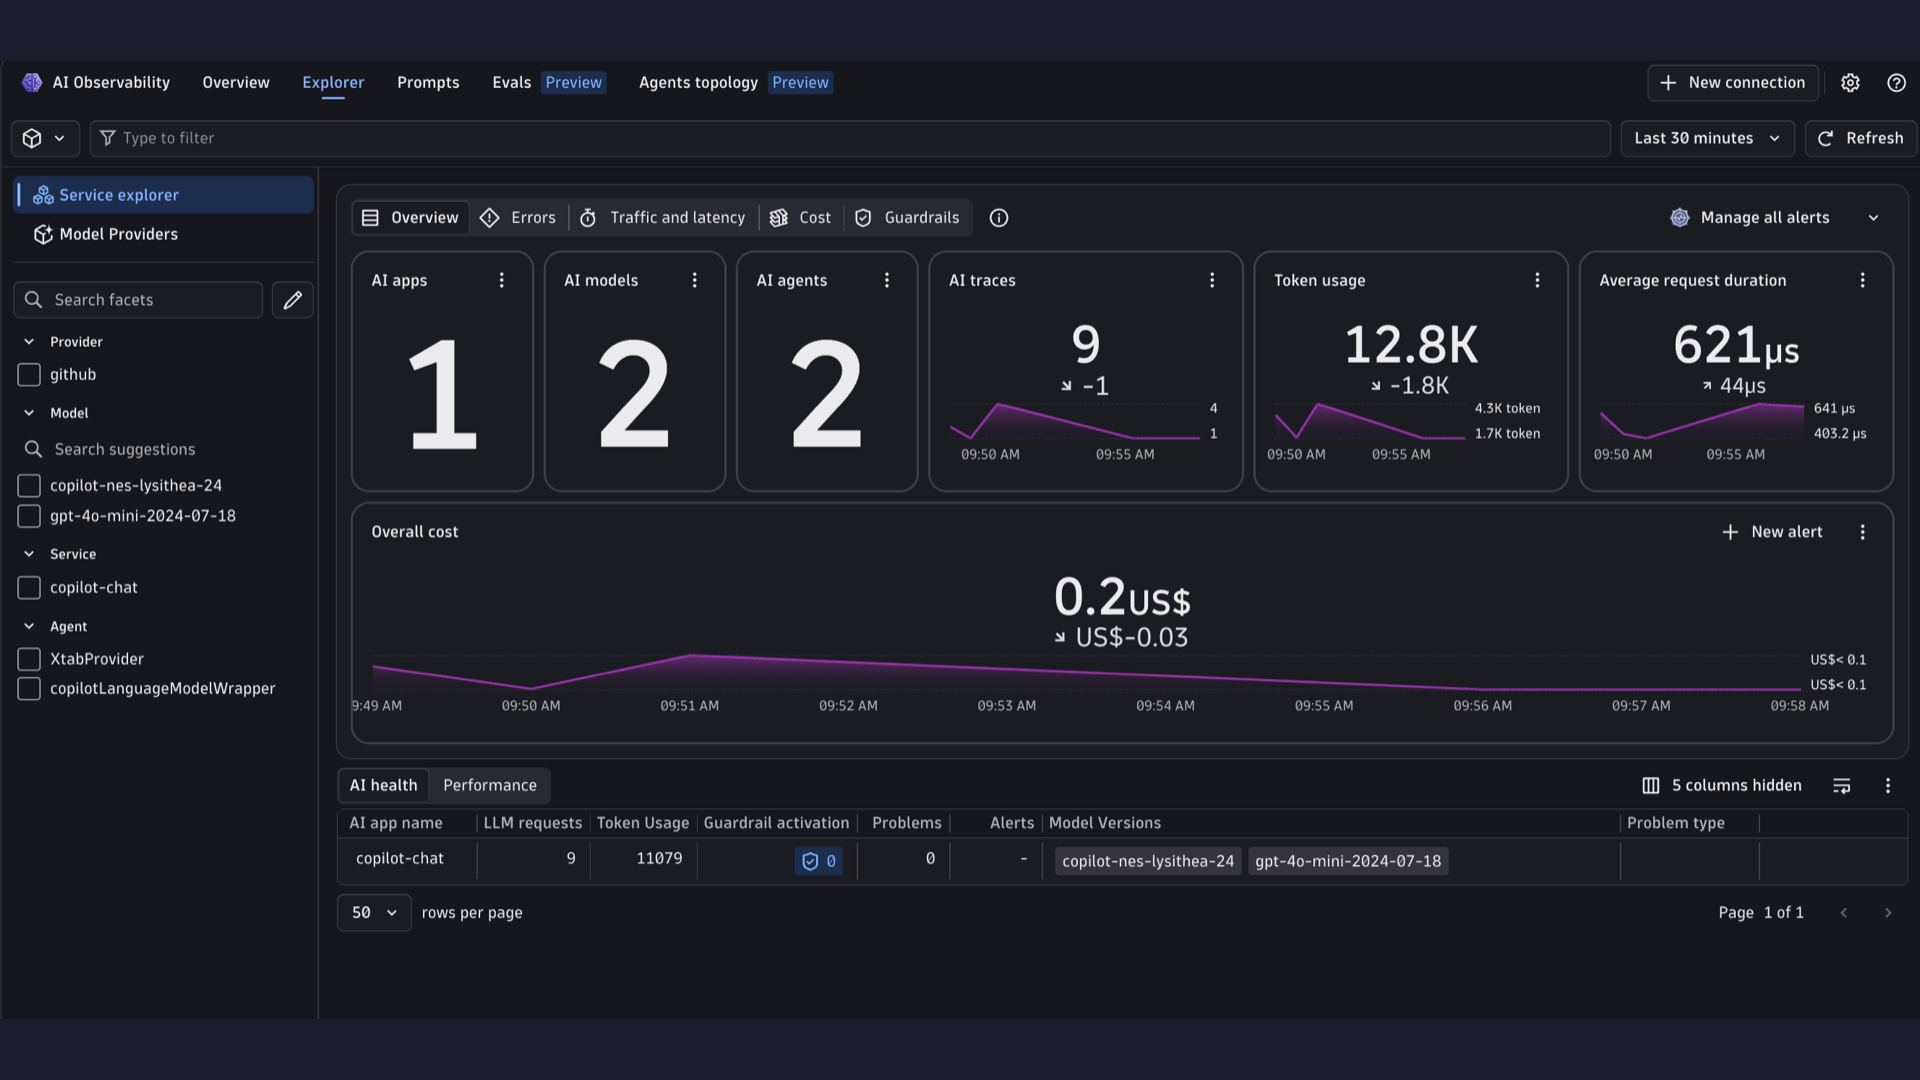
Task: Open AI agents card options menu
Action: (887, 281)
